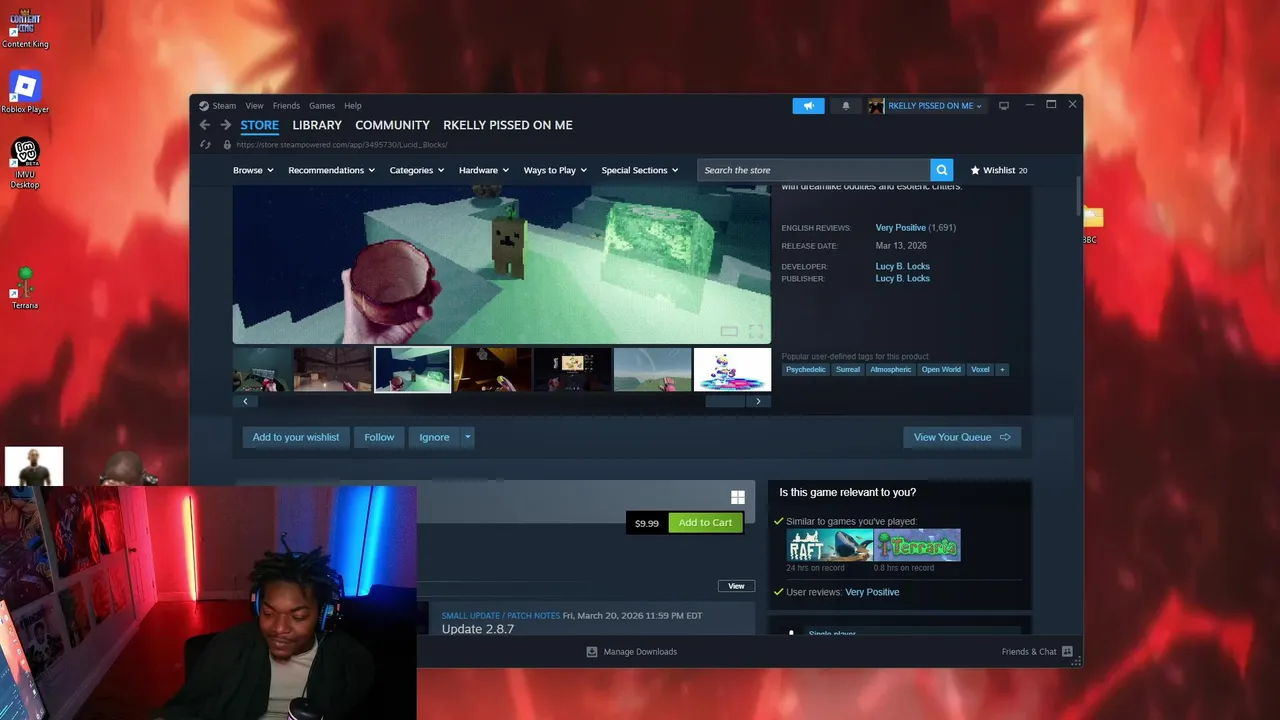Expand the Hardware dropdown
The height and width of the screenshot is (720, 1280).
click(484, 170)
